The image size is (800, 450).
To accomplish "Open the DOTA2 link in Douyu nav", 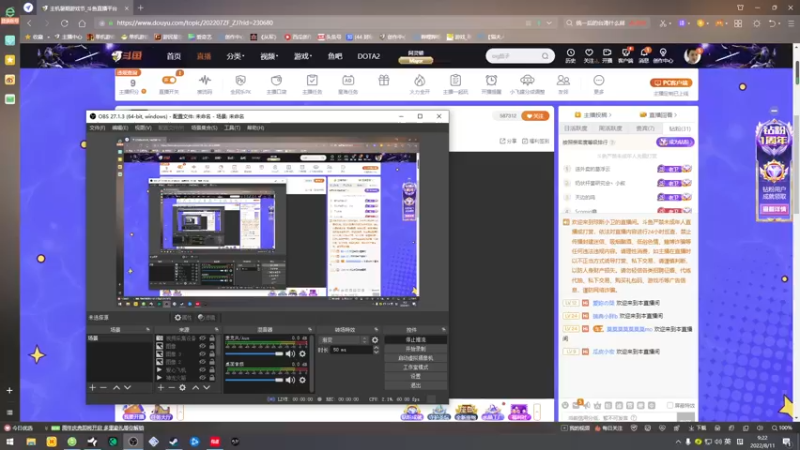I will point(368,56).
